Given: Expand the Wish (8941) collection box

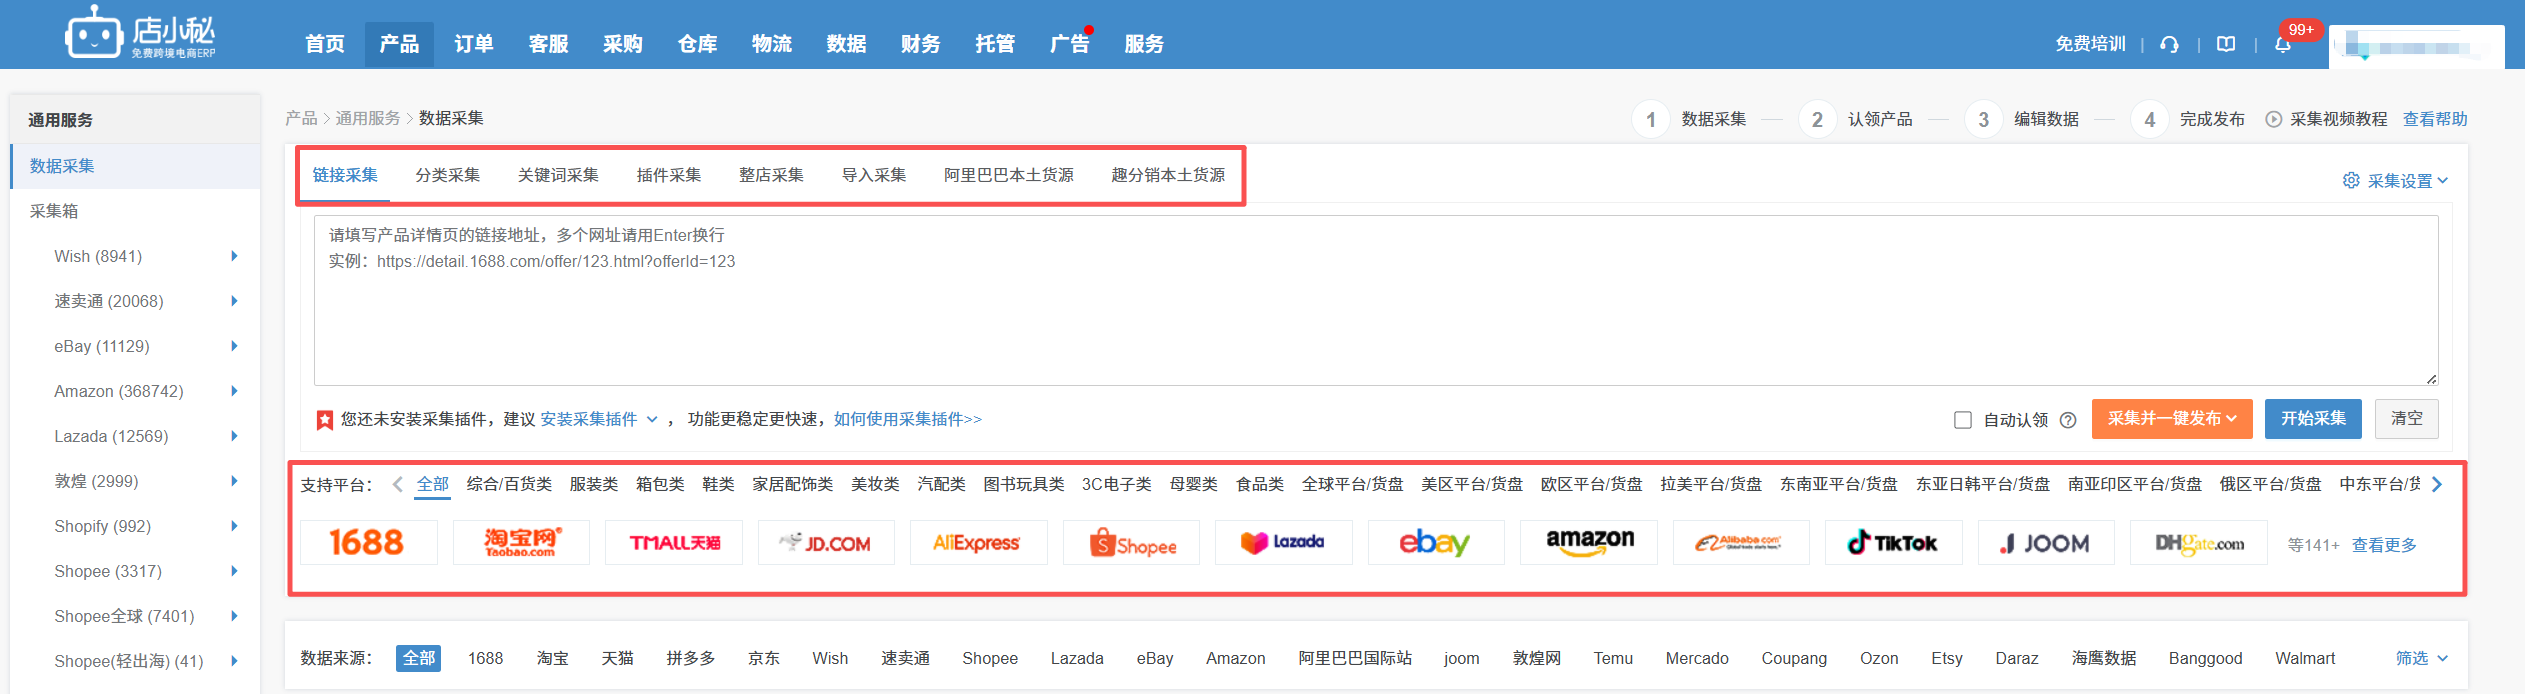Looking at the screenshot, I should point(234,256).
